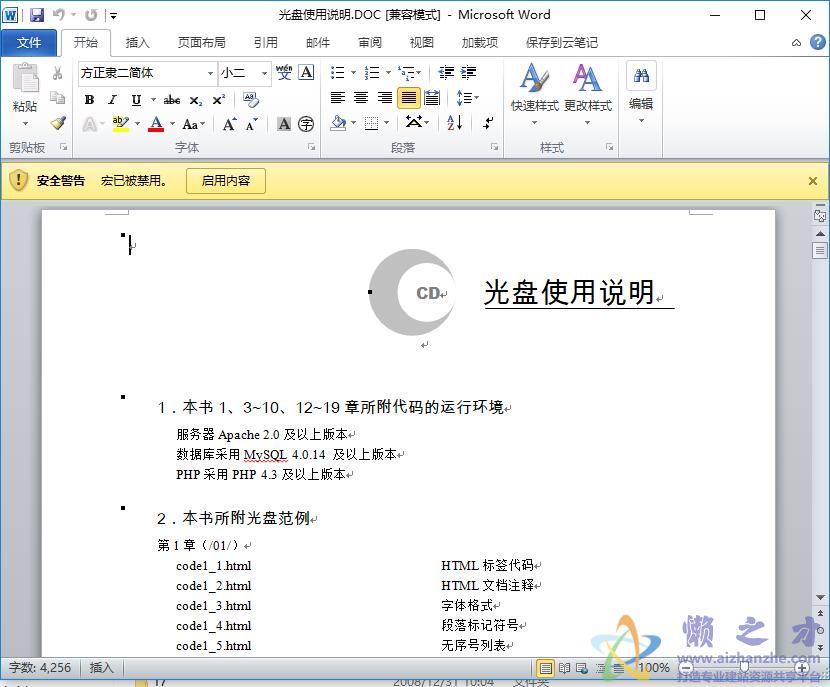The image size is (830, 687).
Task: Click 插入 insert mode in status bar
Action: (101, 667)
